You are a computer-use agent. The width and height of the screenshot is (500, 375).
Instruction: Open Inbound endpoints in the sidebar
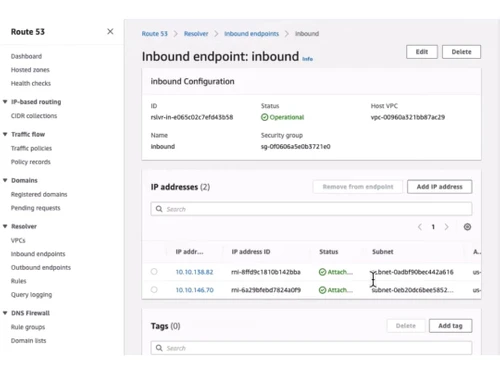click(38, 254)
